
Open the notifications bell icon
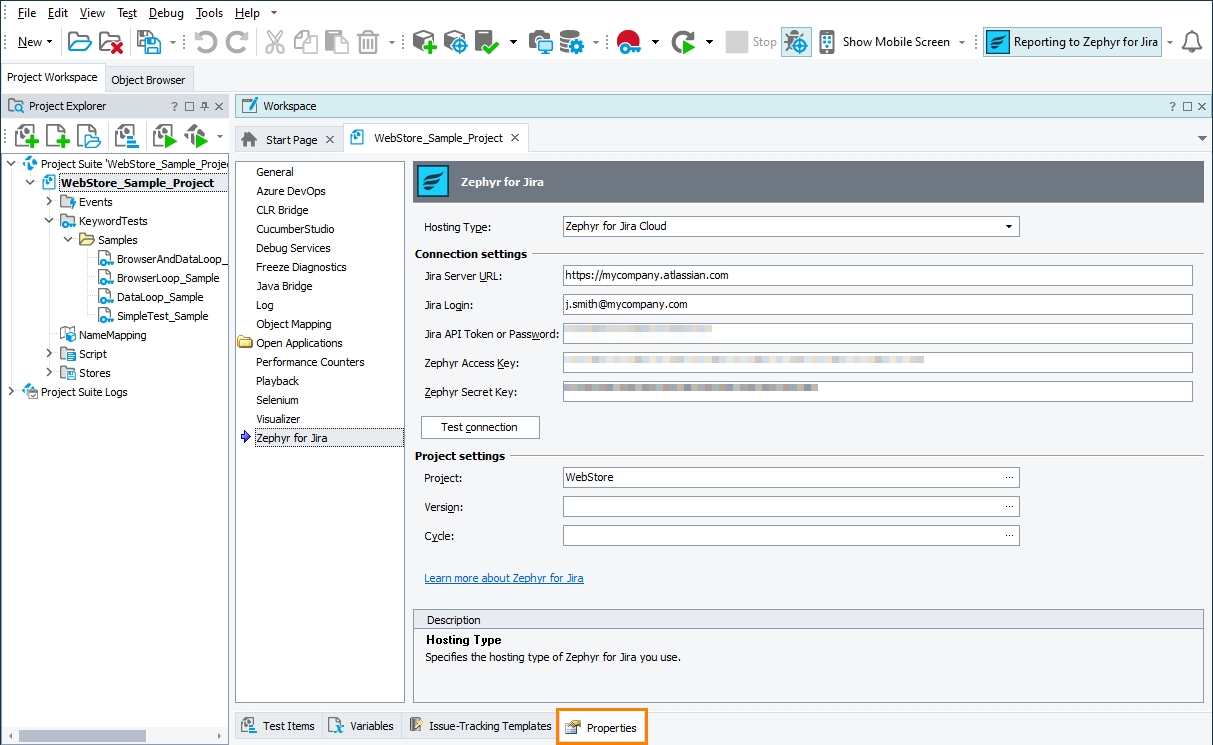tap(1191, 42)
